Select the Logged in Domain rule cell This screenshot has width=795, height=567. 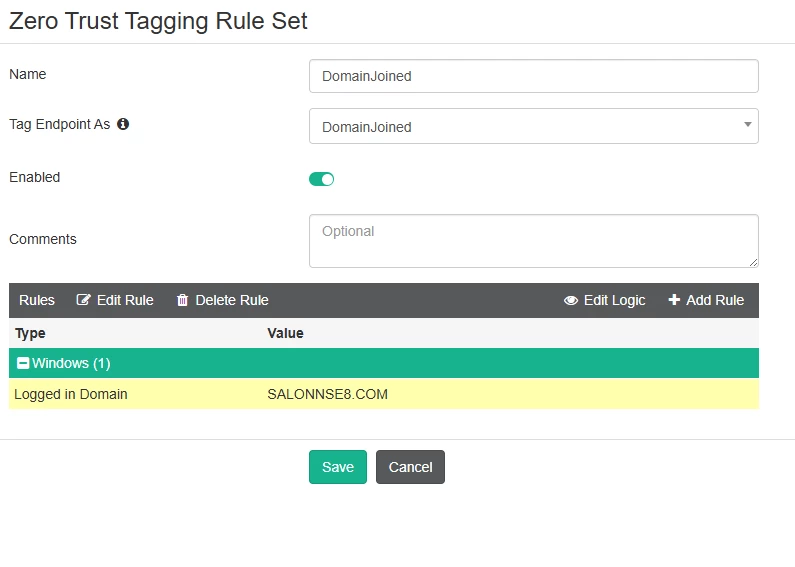click(71, 394)
